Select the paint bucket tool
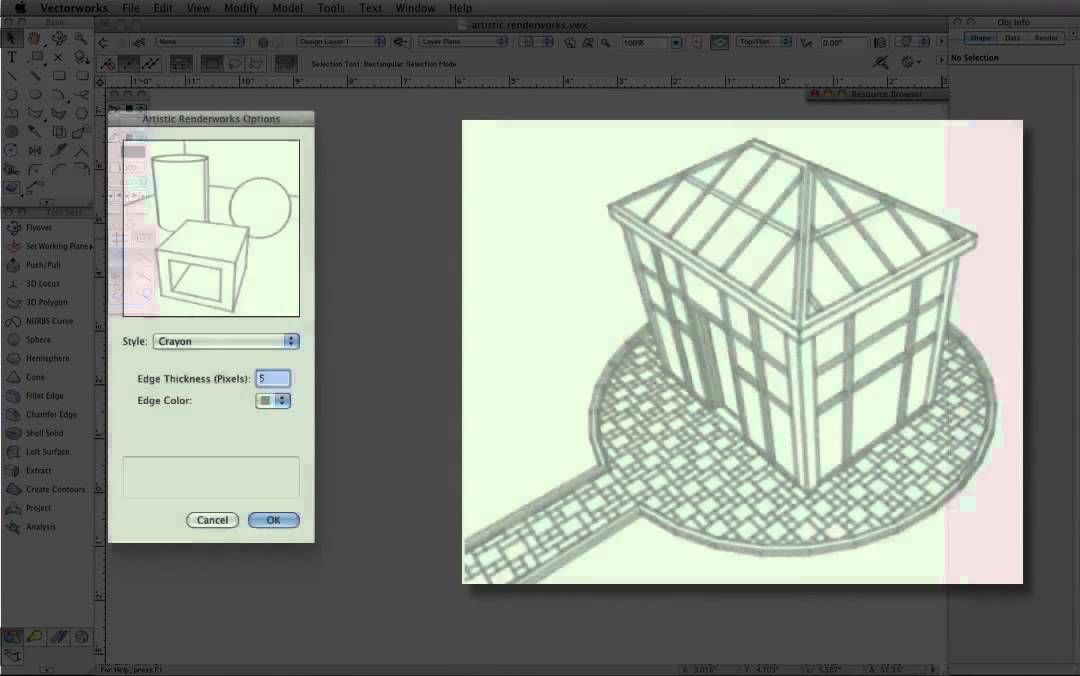1080x676 pixels. click(81, 57)
